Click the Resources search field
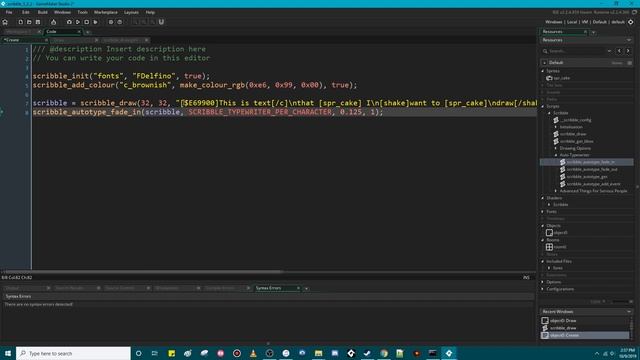The height and width of the screenshot is (360, 640). pos(577,51)
